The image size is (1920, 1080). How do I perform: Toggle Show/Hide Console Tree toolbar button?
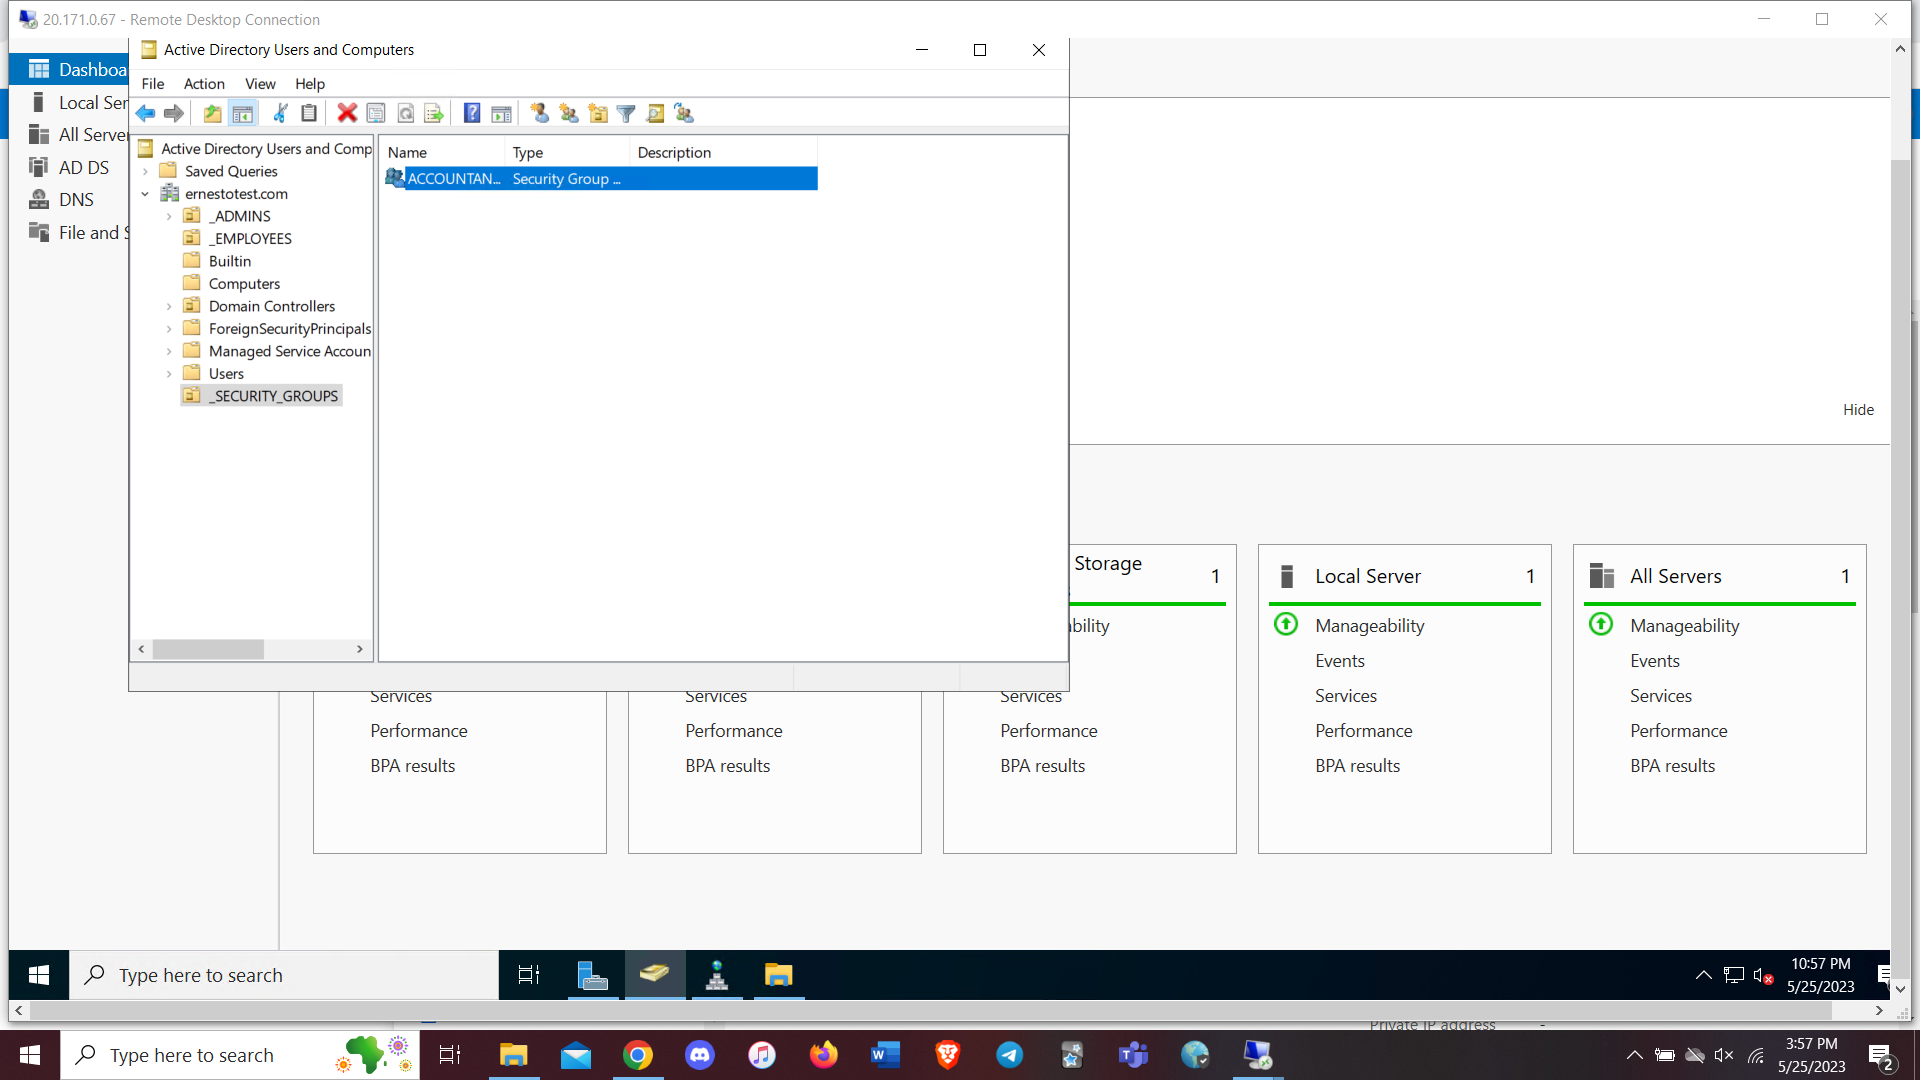[x=243, y=114]
